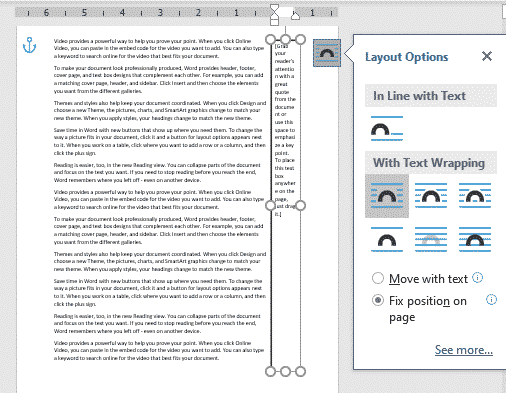Click the 'With Text Wrapping' section heading
506x393 pixels.
click(x=429, y=163)
